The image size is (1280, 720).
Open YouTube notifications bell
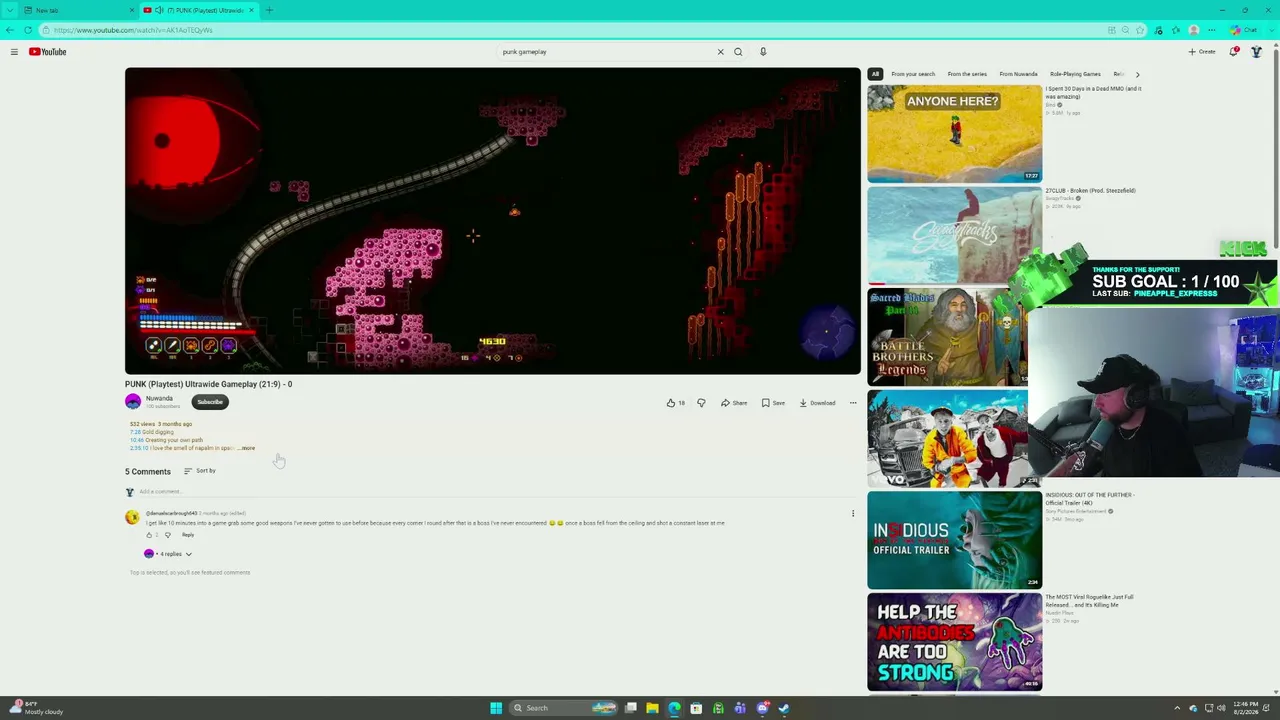(1234, 52)
